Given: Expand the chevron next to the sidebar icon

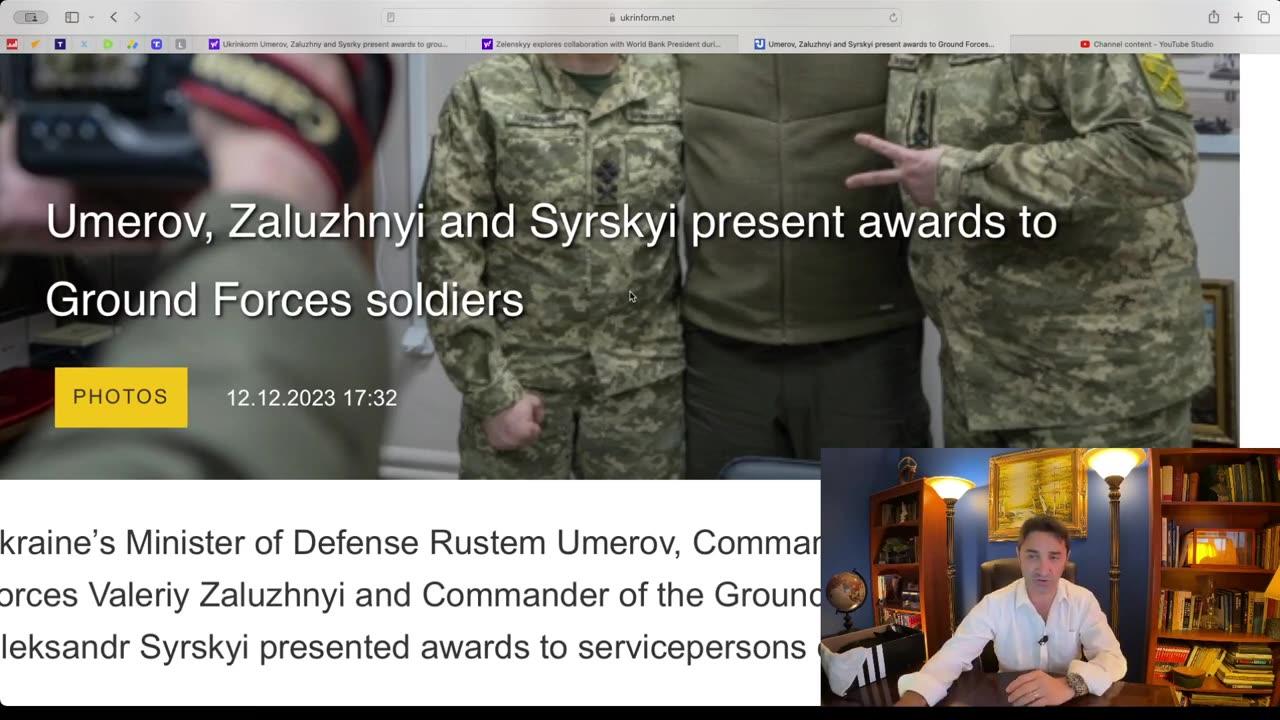Looking at the screenshot, I should coord(93,17).
